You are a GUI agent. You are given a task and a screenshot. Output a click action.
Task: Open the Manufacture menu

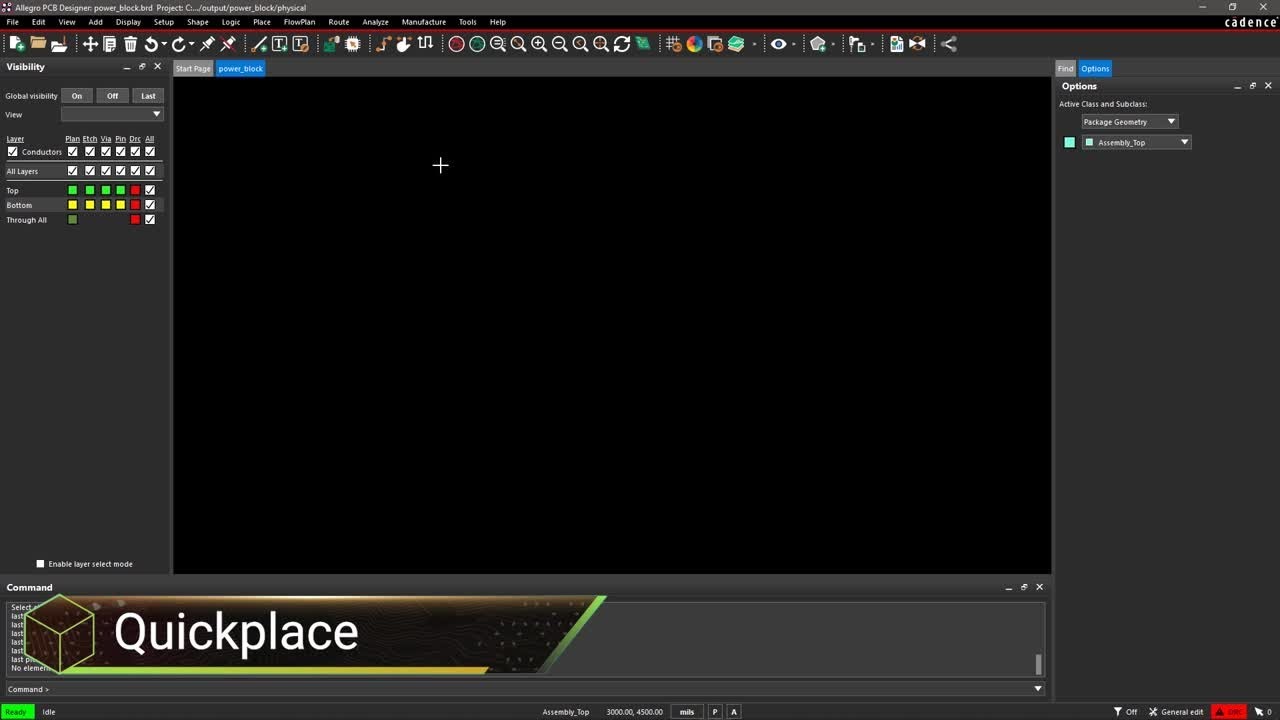424,22
